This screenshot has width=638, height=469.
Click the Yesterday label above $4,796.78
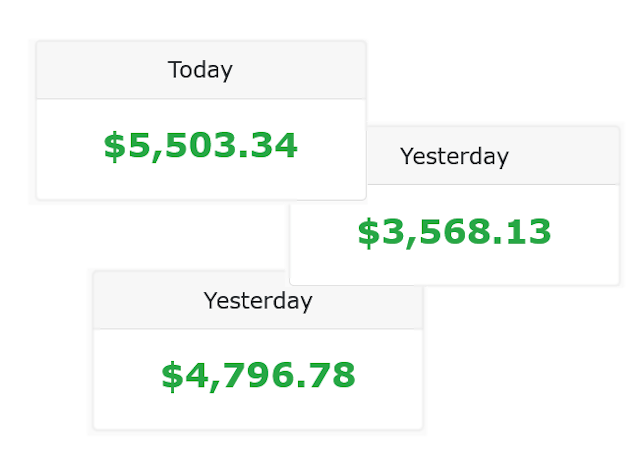(258, 300)
